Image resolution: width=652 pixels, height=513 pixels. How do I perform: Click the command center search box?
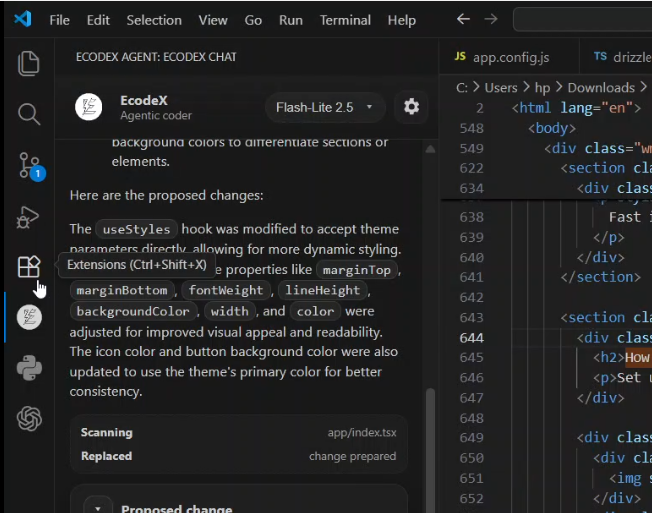click(583, 19)
